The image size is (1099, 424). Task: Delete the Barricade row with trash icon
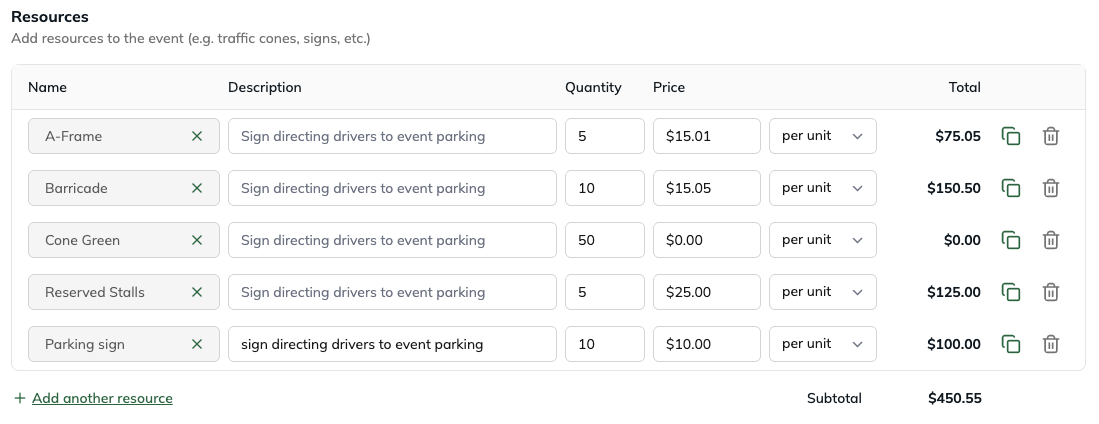click(x=1051, y=188)
